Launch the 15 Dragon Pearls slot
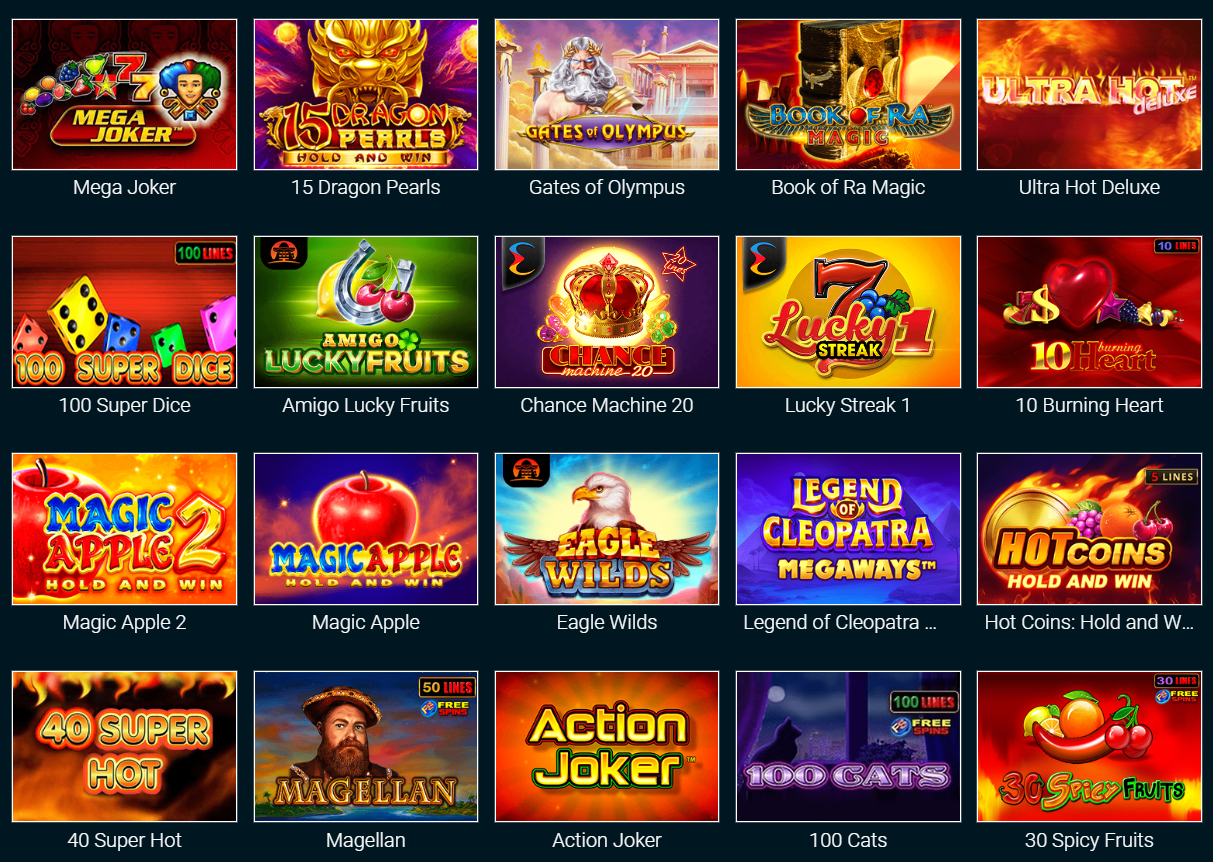This screenshot has height=862, width=1213. pyautogui.click(x=366, y=94)
